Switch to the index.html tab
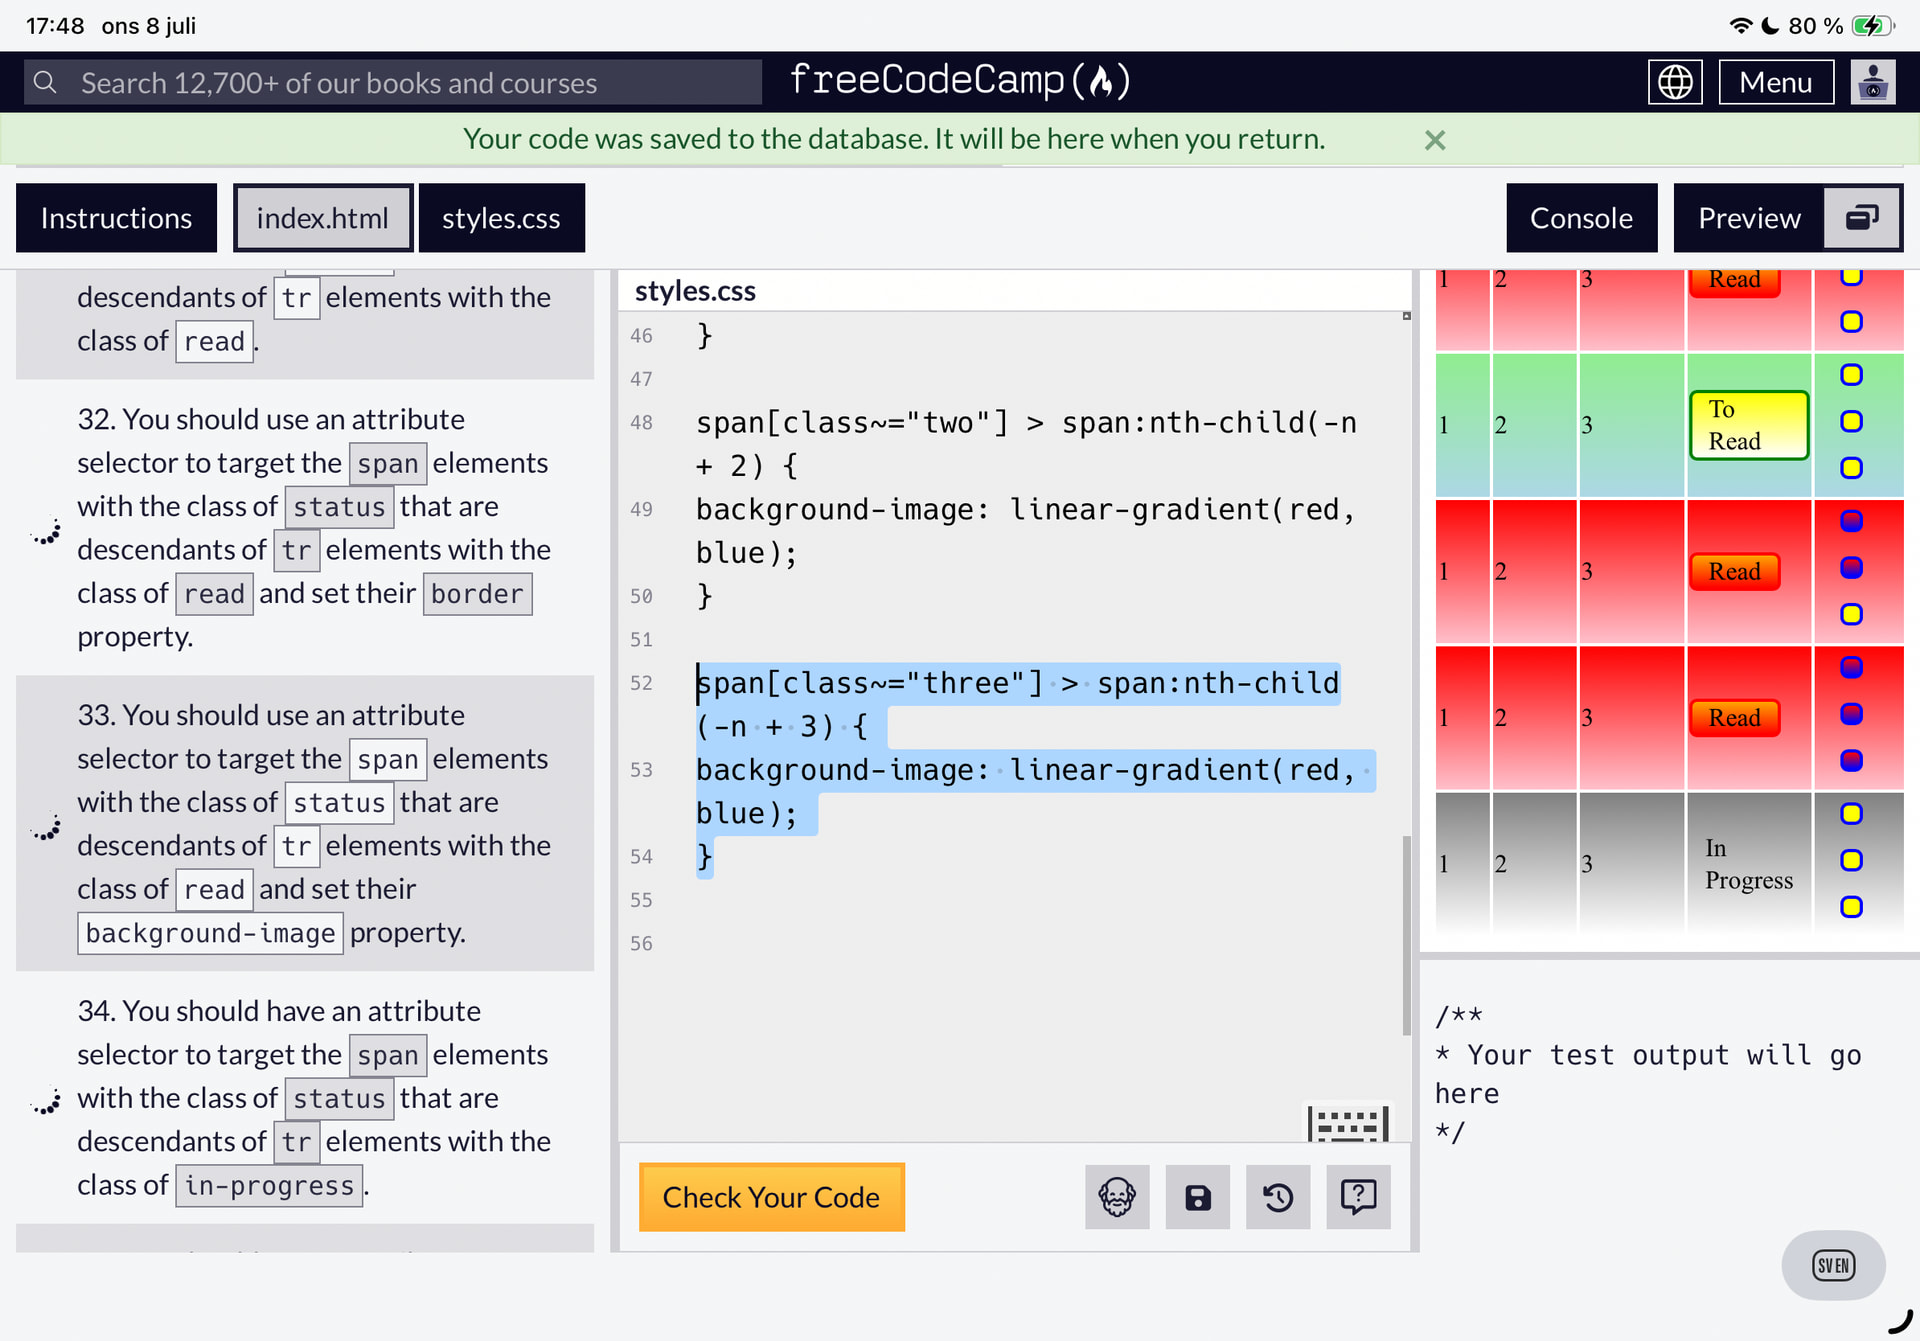The width and height of the screenshot is (1920, 1341). (x=322, y=218)
